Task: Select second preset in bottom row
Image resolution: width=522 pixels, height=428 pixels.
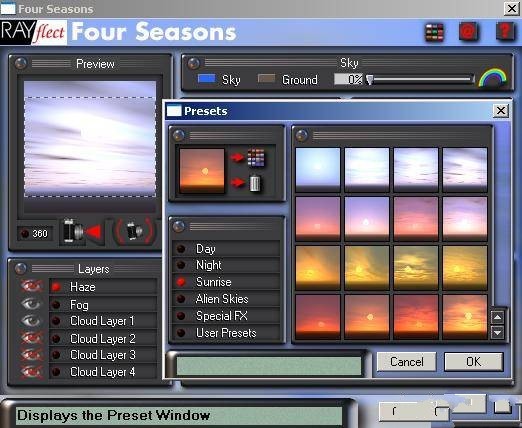Action: pyautogui.click(x=367, y=317)
